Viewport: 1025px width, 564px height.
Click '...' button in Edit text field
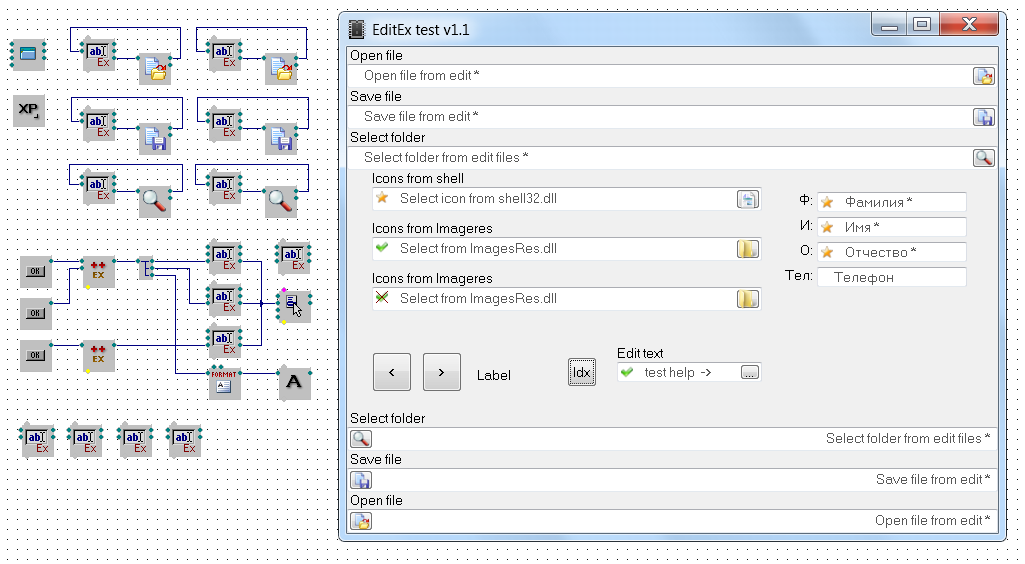click(750, 373)
